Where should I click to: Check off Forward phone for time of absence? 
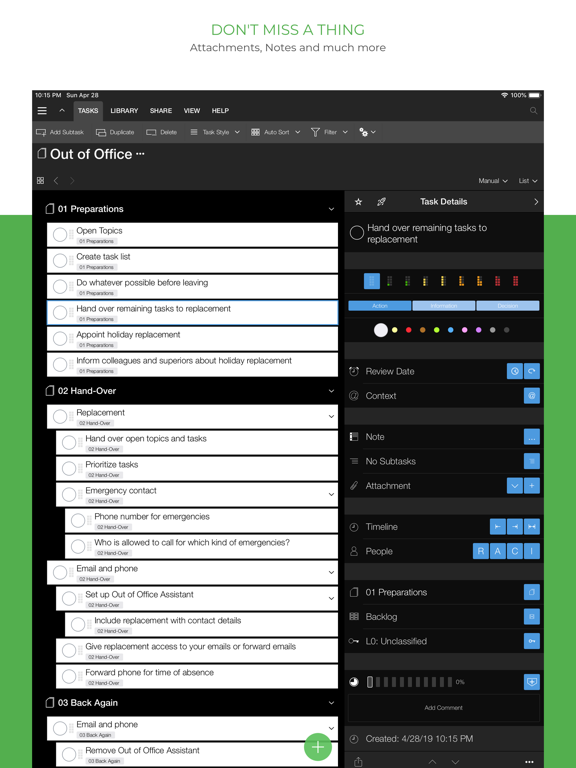coord(69,676)
